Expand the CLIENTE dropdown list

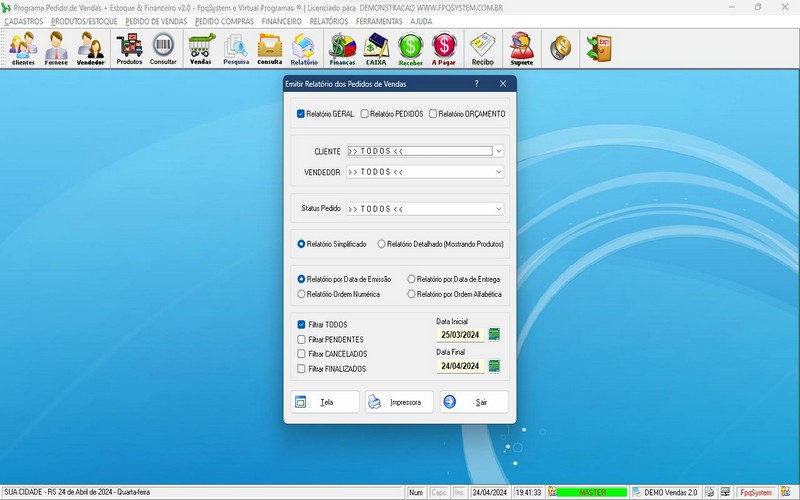pyautogui.click(x=498, y=152)
